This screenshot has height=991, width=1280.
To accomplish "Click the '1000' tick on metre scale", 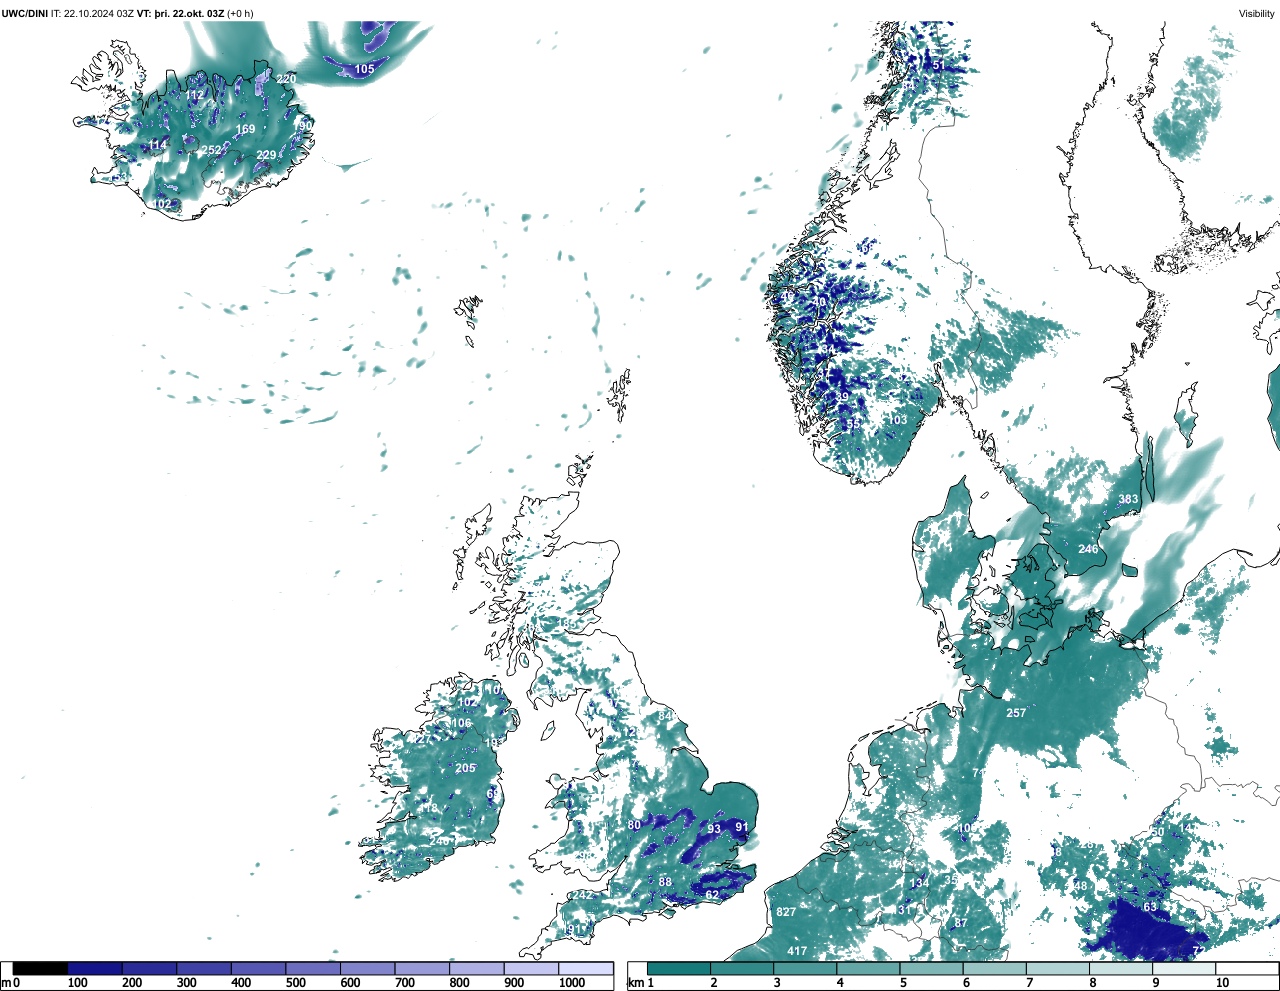I will pos(572,983).
